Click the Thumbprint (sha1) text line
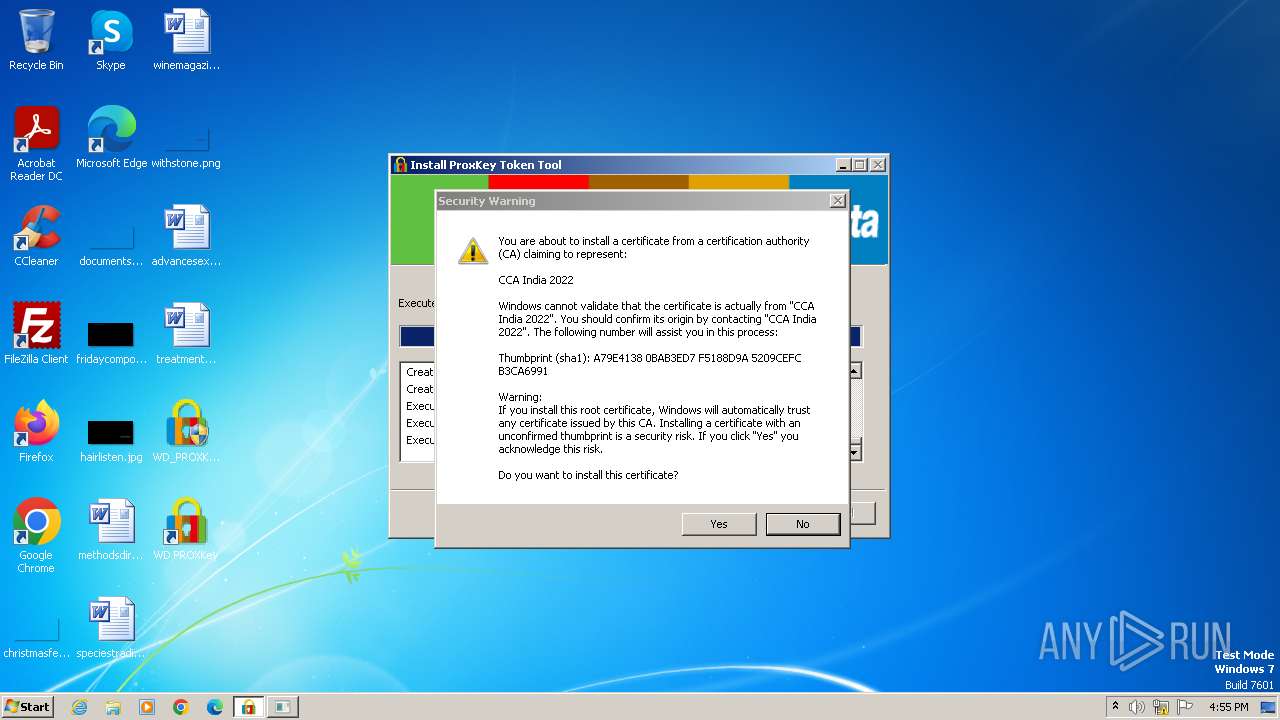1280x720 pixels. point(650,364)
